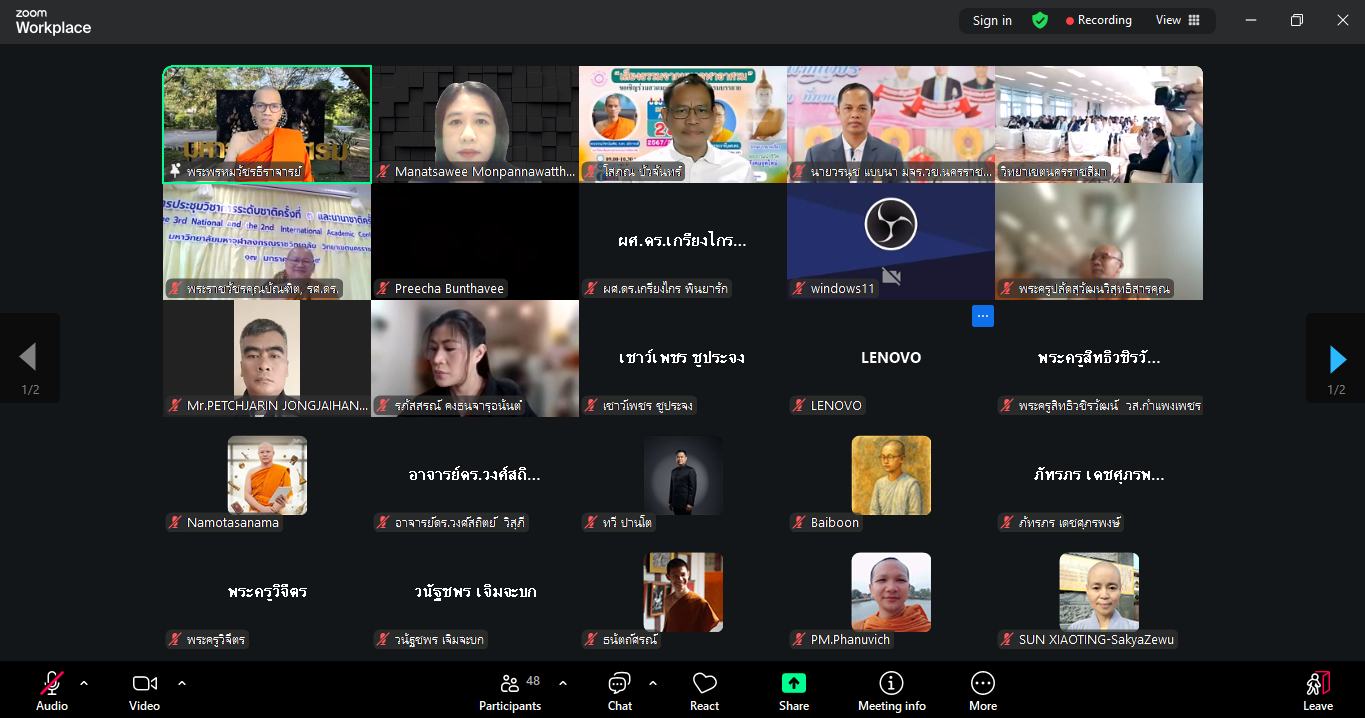Open options on the LENOVO tile

[983, 316]
